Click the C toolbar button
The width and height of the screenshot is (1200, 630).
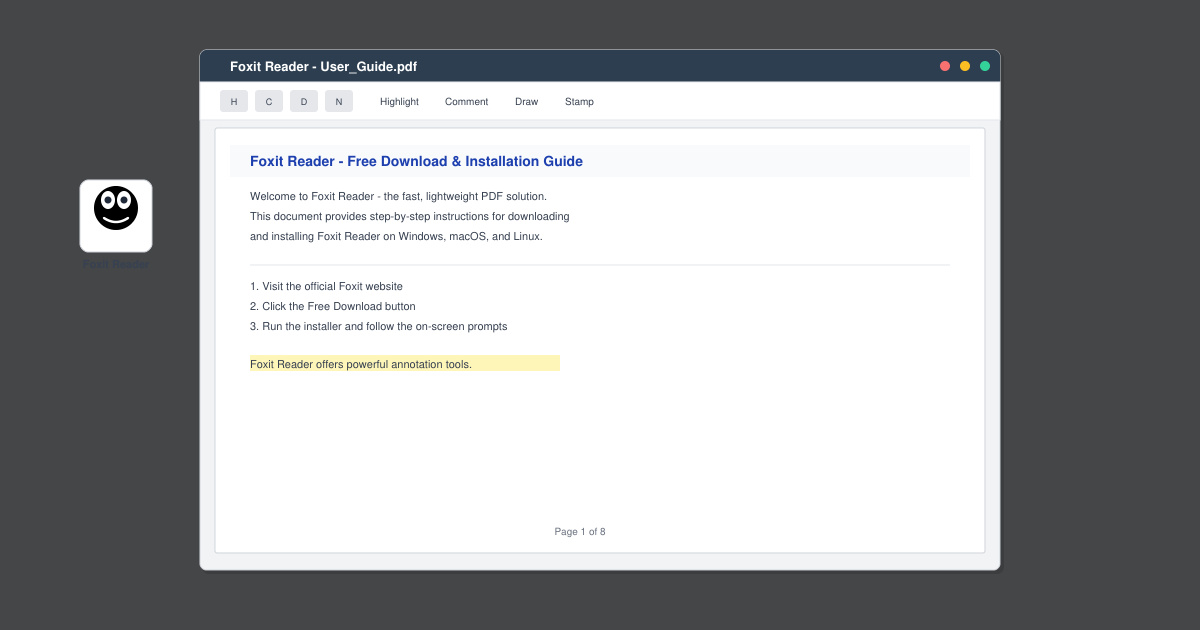(269, 101)
